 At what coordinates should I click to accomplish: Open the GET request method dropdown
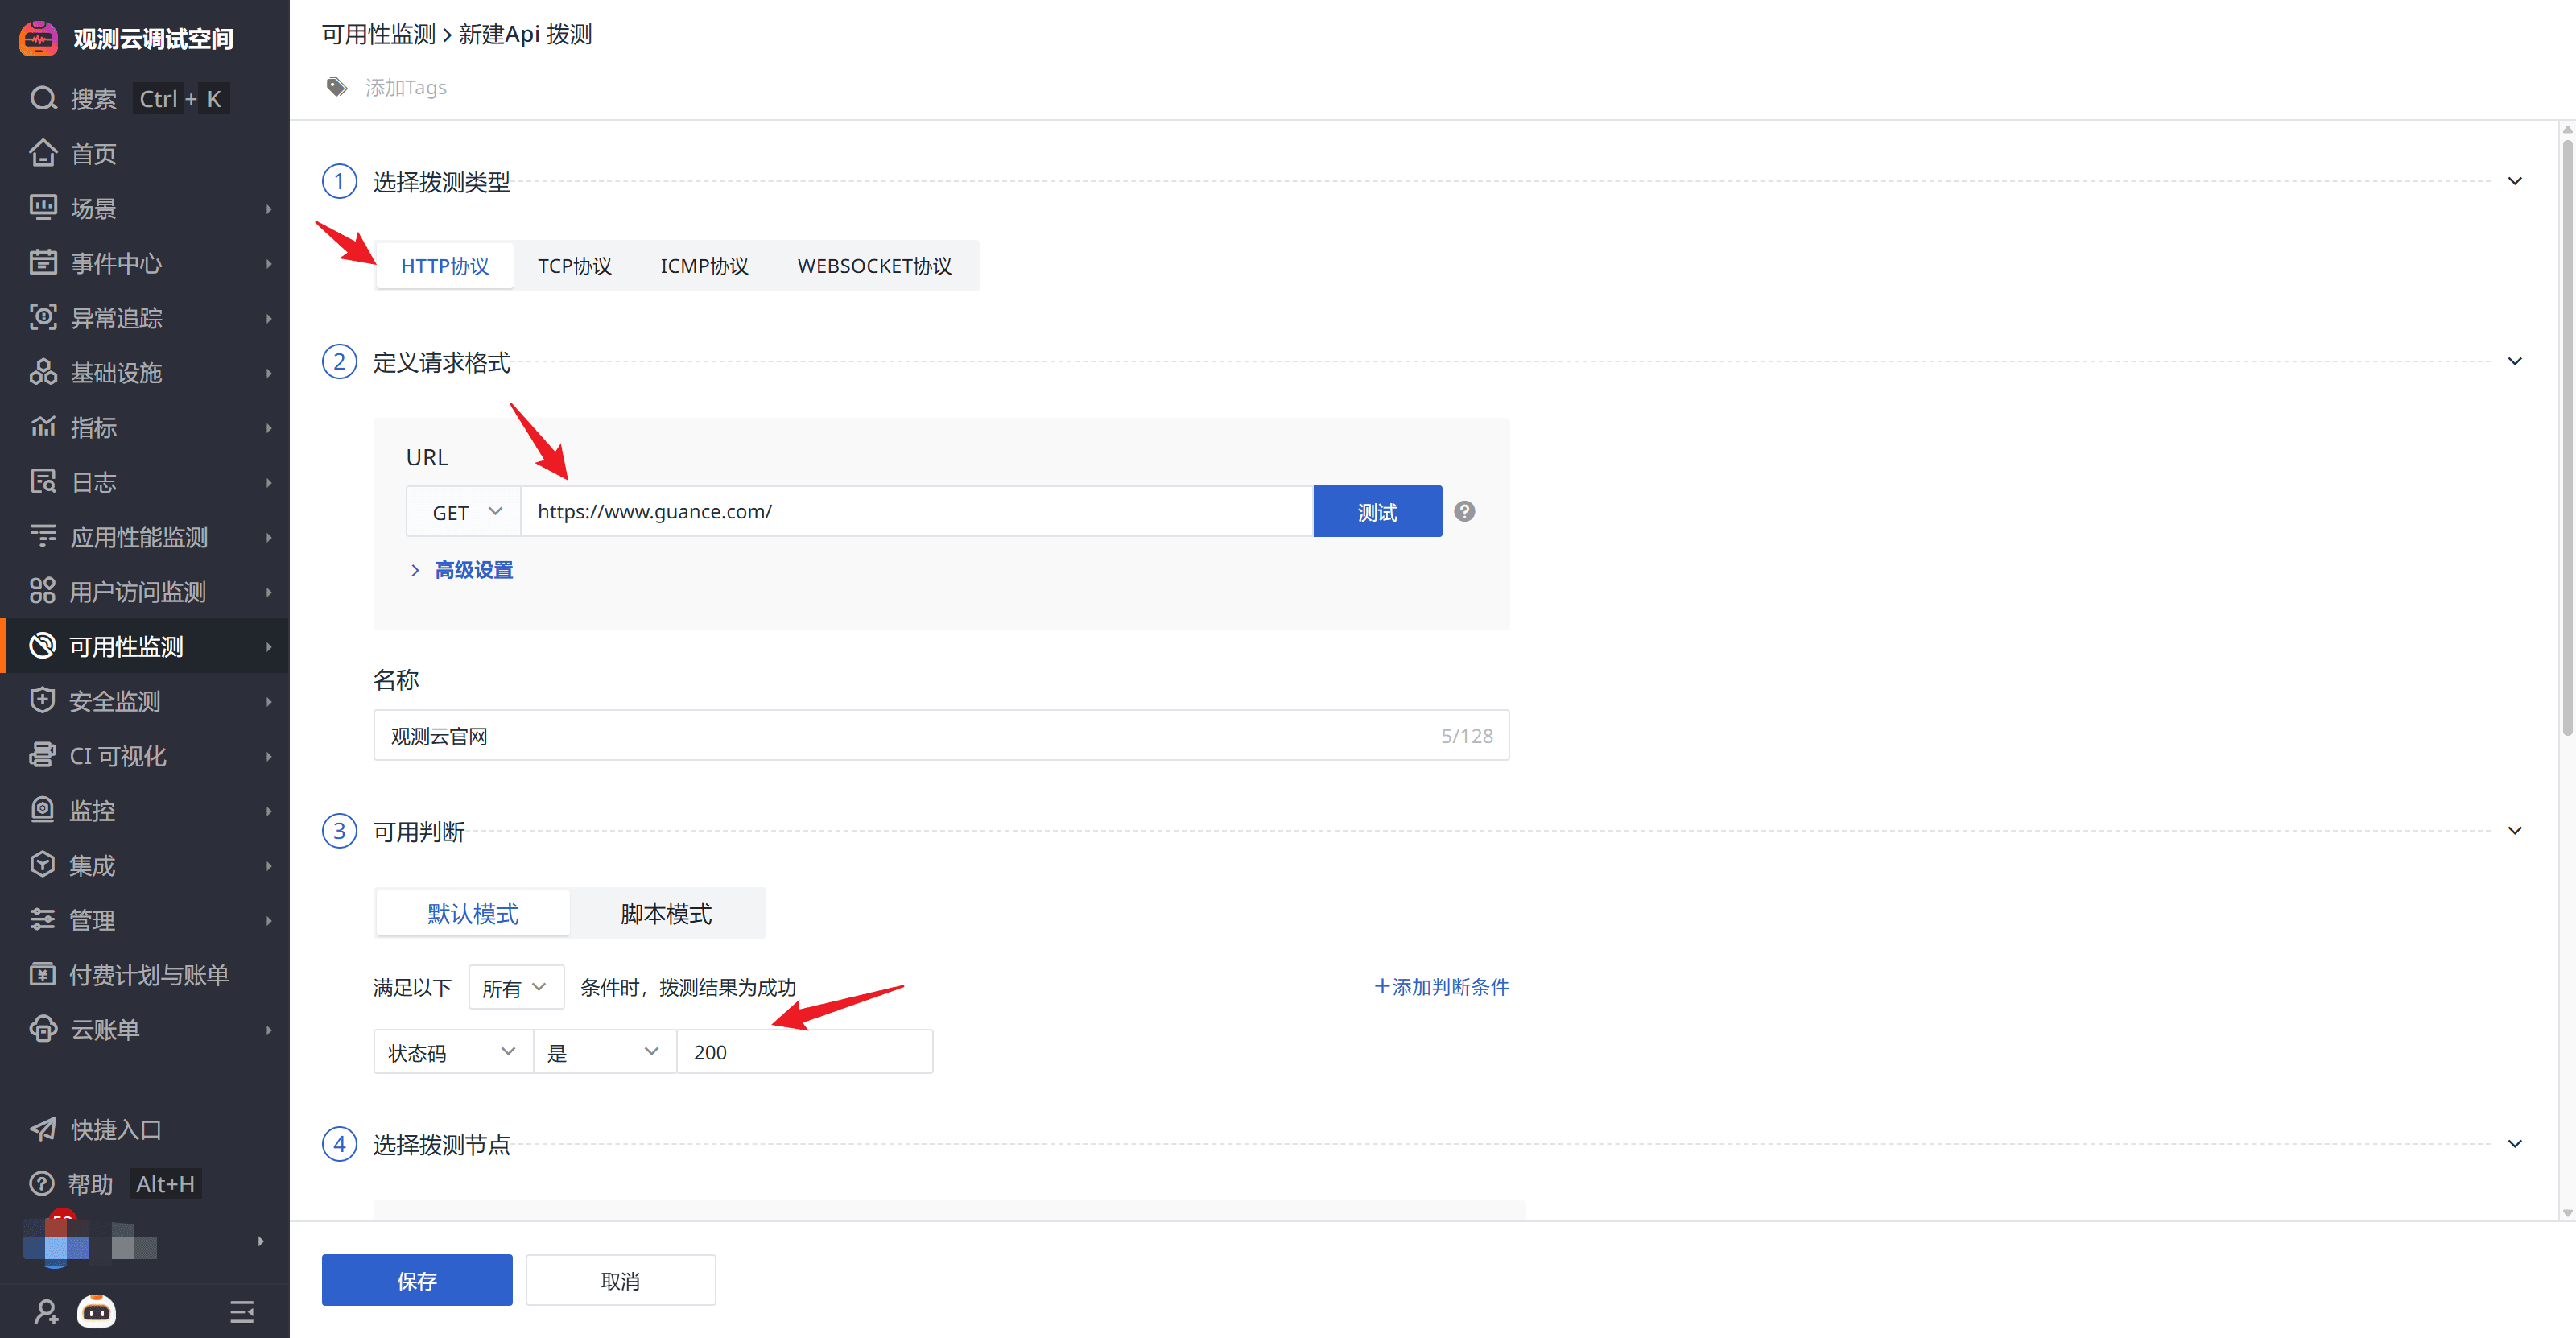coord(464,512)
